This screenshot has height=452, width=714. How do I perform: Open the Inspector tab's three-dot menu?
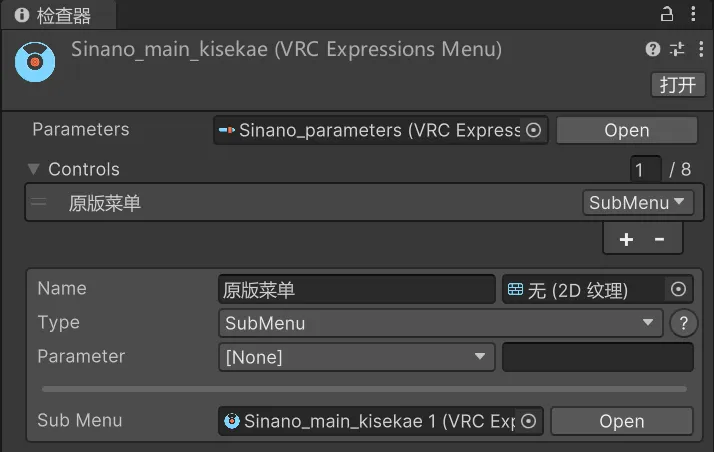coord(693,14)
